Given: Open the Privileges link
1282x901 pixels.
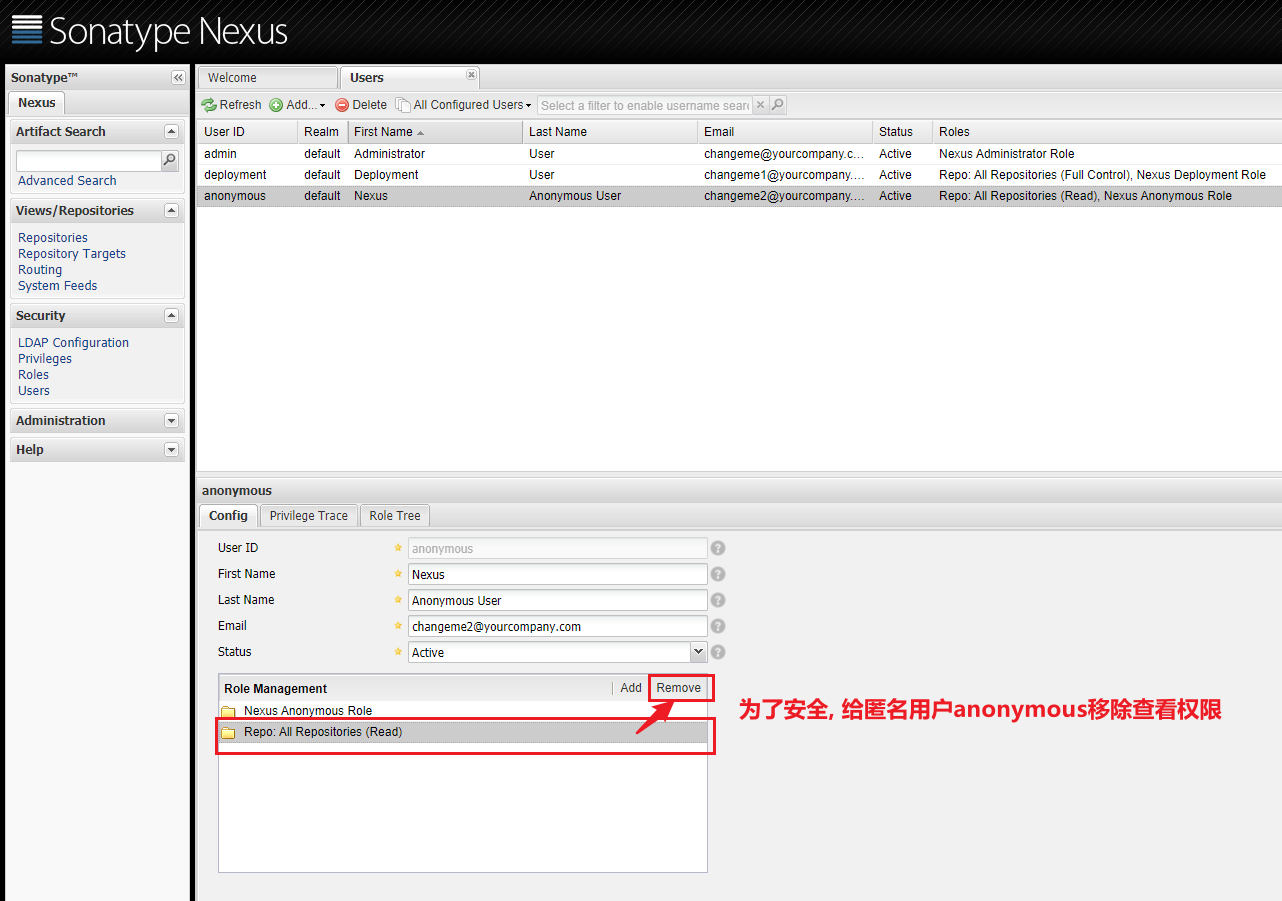Looking at the screenshot, I should pos(45,359).
